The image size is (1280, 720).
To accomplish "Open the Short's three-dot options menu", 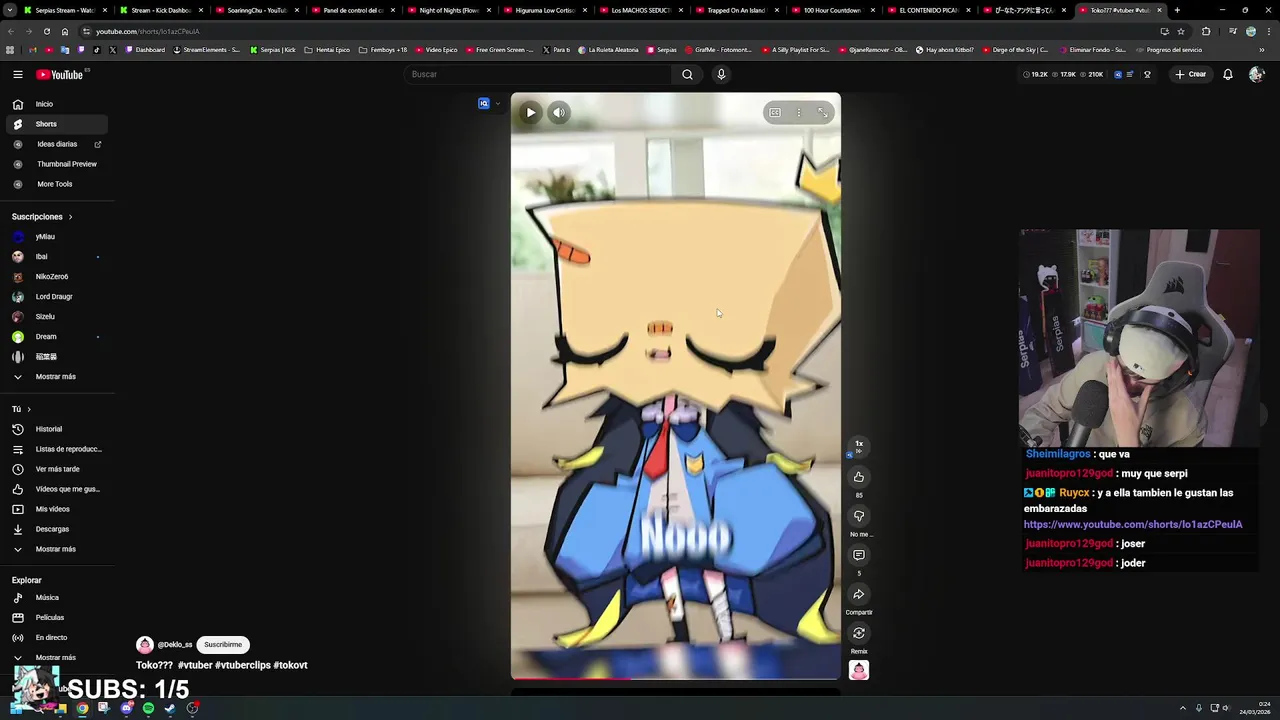I will 799,113.
